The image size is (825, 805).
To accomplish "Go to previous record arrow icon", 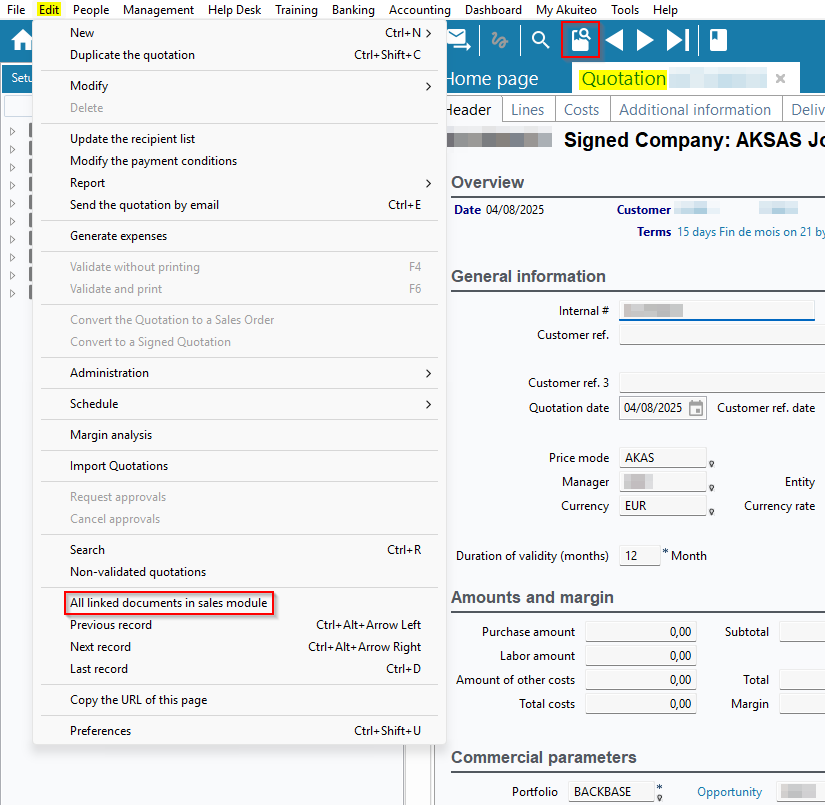I will coord(614,40).
